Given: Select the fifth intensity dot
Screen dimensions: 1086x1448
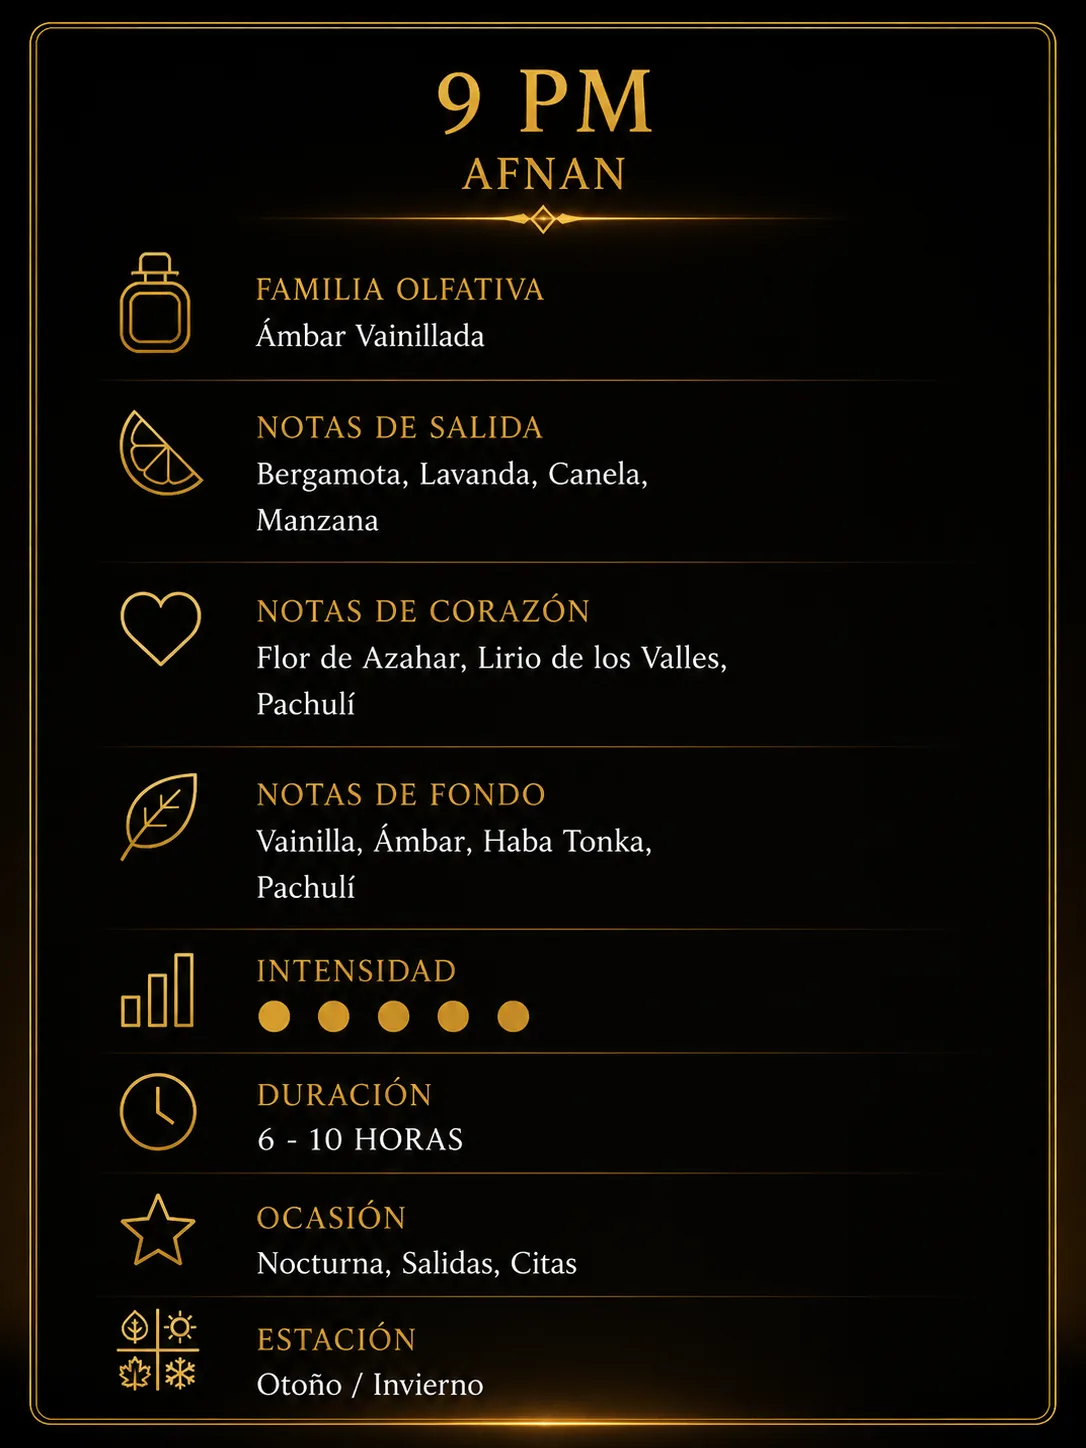Looking at the screenshot, I should (513, 1016).
